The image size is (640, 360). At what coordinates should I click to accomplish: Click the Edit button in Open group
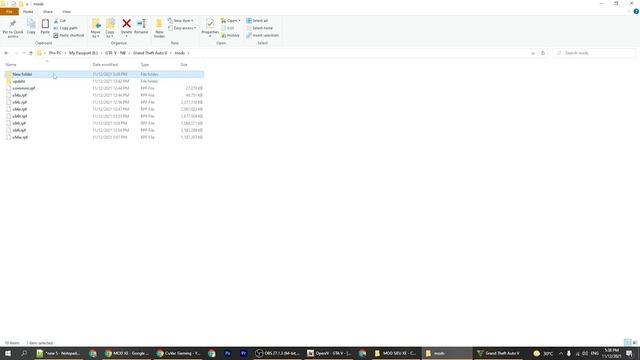pyautogui.click(x=227, y=28)
